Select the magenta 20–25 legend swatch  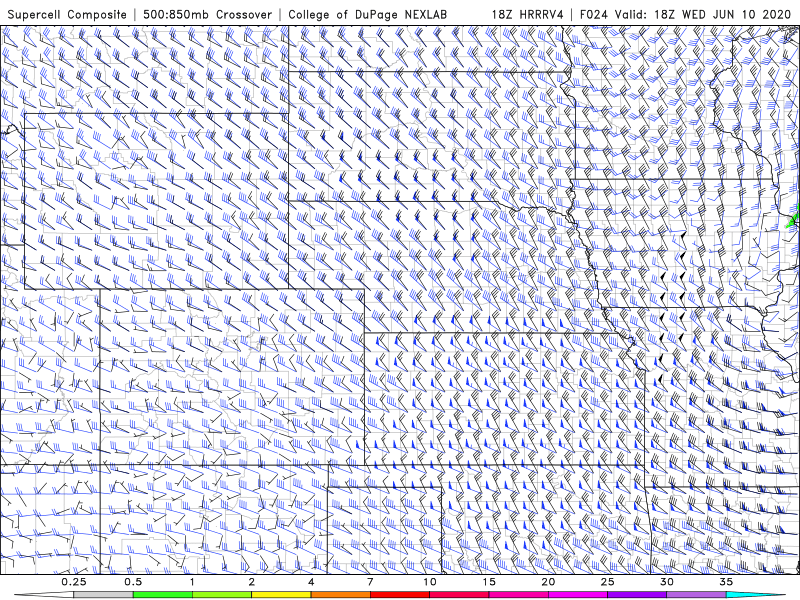(x=578, y=595)
